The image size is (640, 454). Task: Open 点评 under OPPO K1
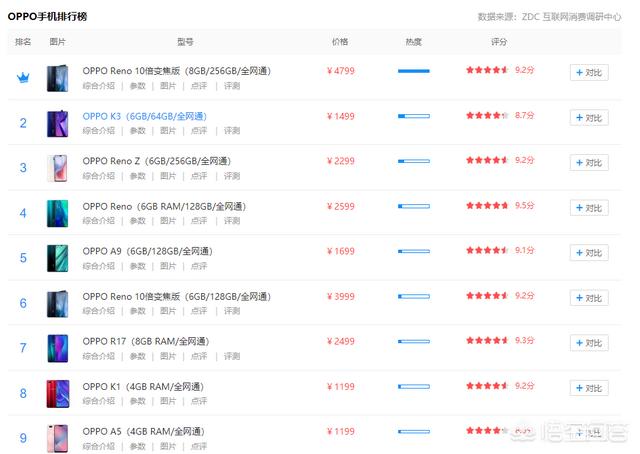tap(199, 401)
